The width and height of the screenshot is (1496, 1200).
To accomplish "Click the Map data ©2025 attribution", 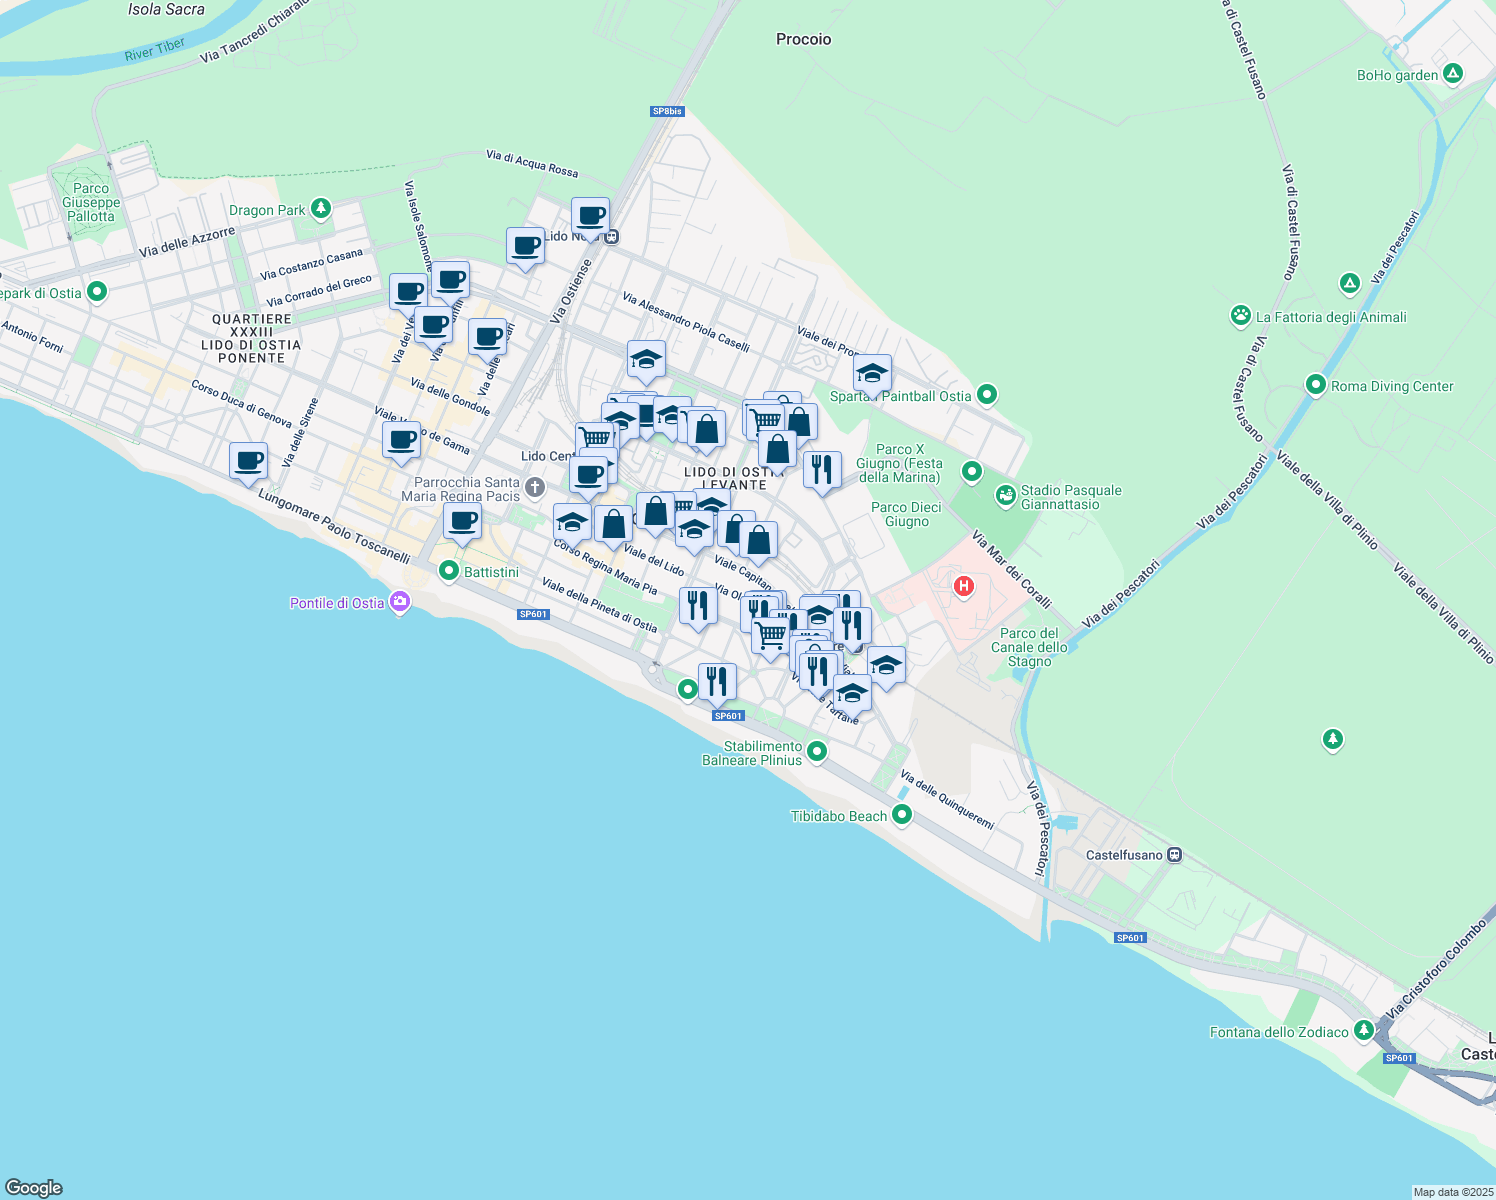I will (1453, 1192).
